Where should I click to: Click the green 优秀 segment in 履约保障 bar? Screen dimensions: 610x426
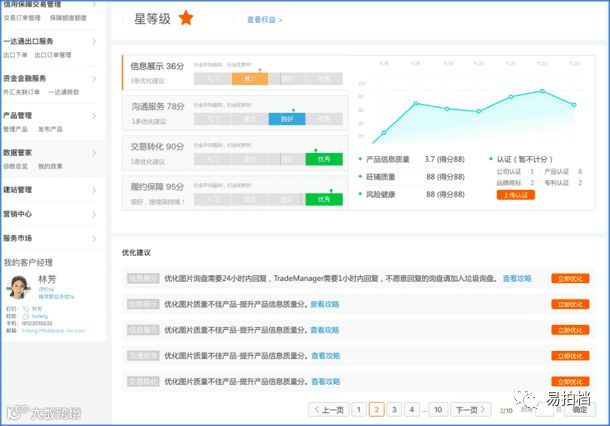click(x=324, y=199)
